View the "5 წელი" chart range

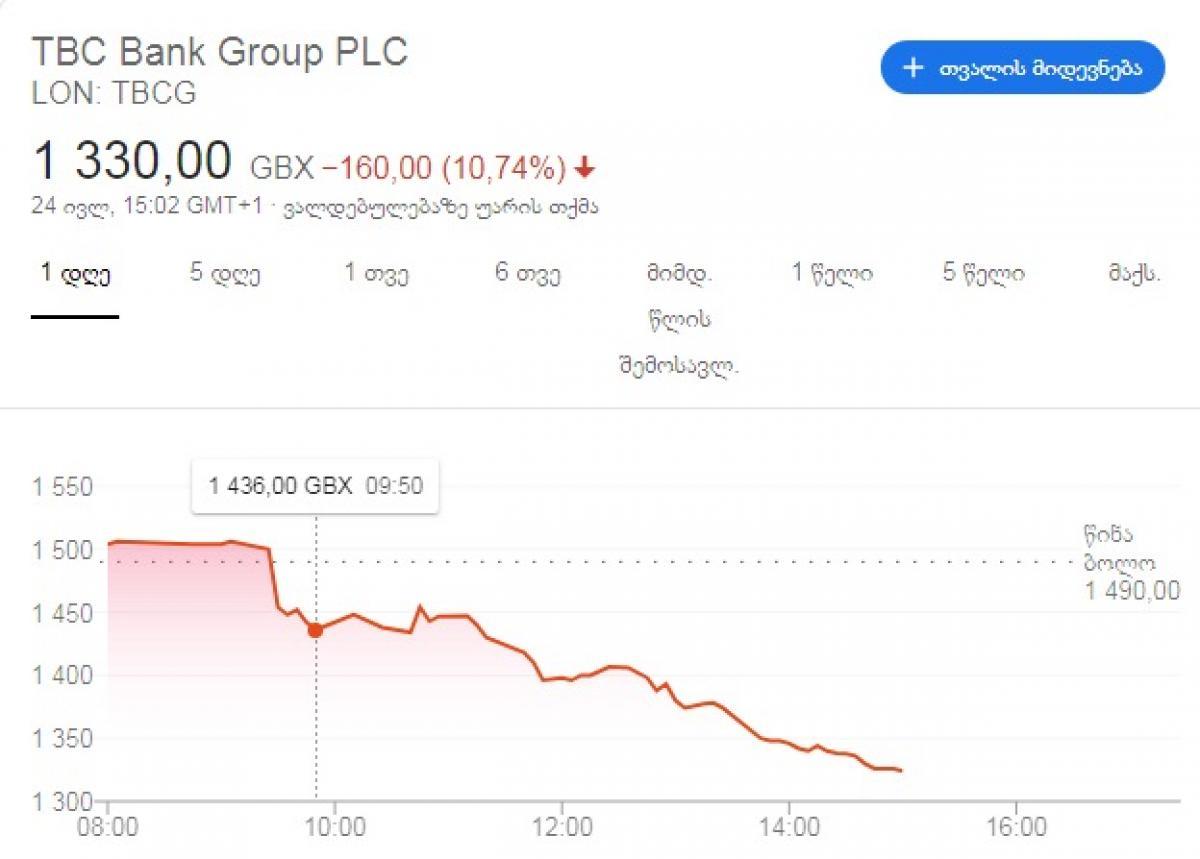click(x=983, y=274)
